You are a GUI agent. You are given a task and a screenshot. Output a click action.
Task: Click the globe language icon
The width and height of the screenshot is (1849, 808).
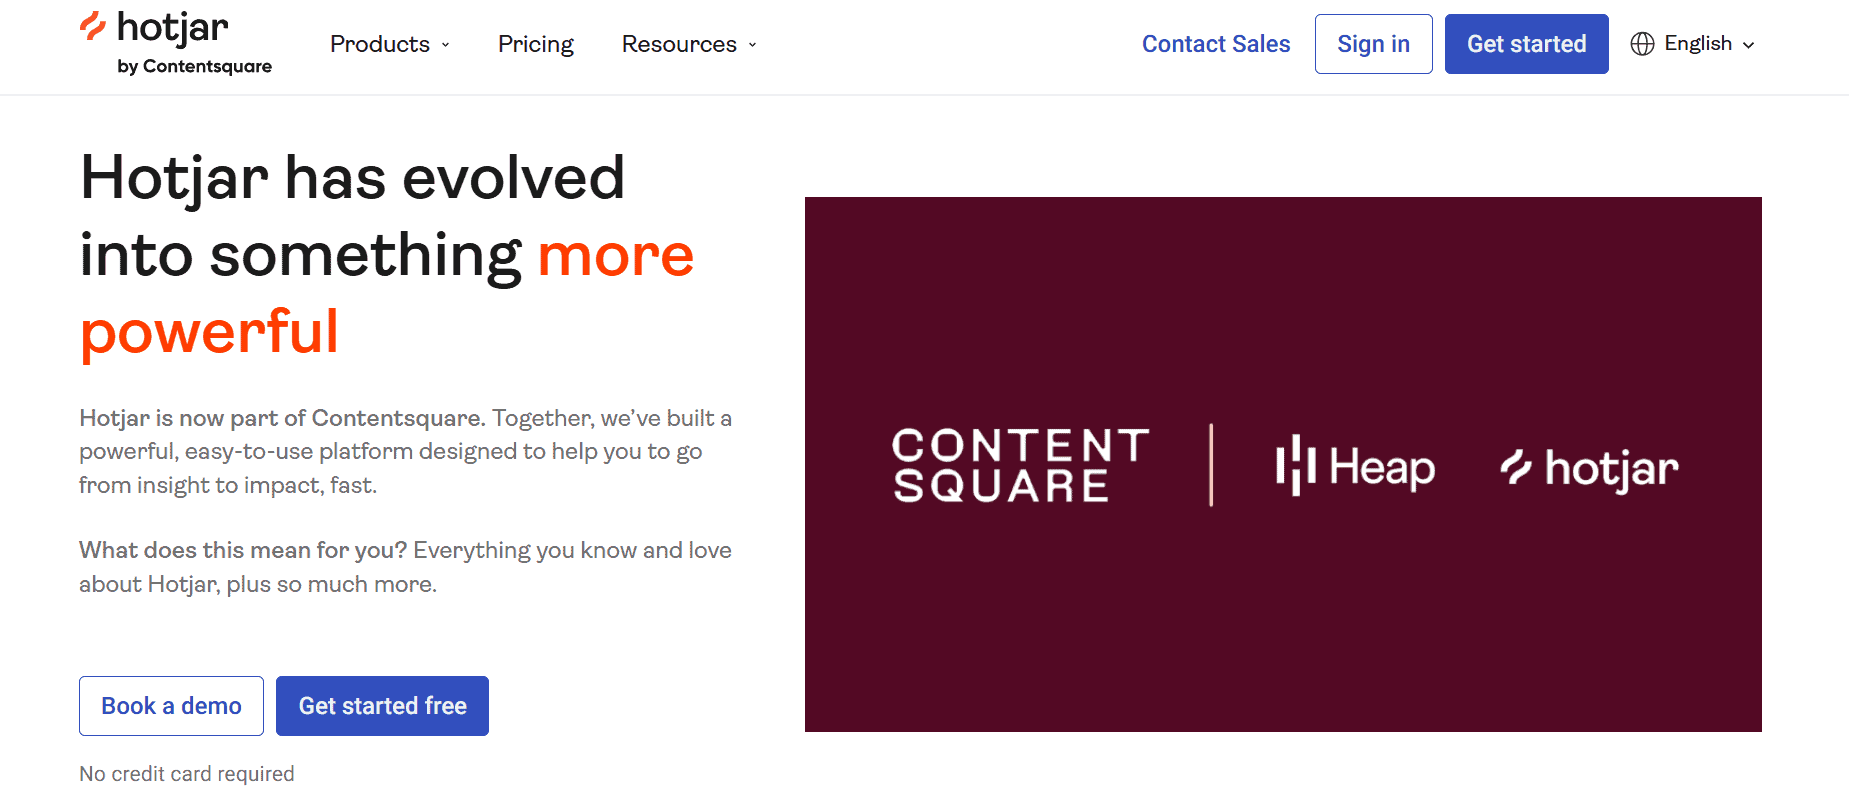1642,44
